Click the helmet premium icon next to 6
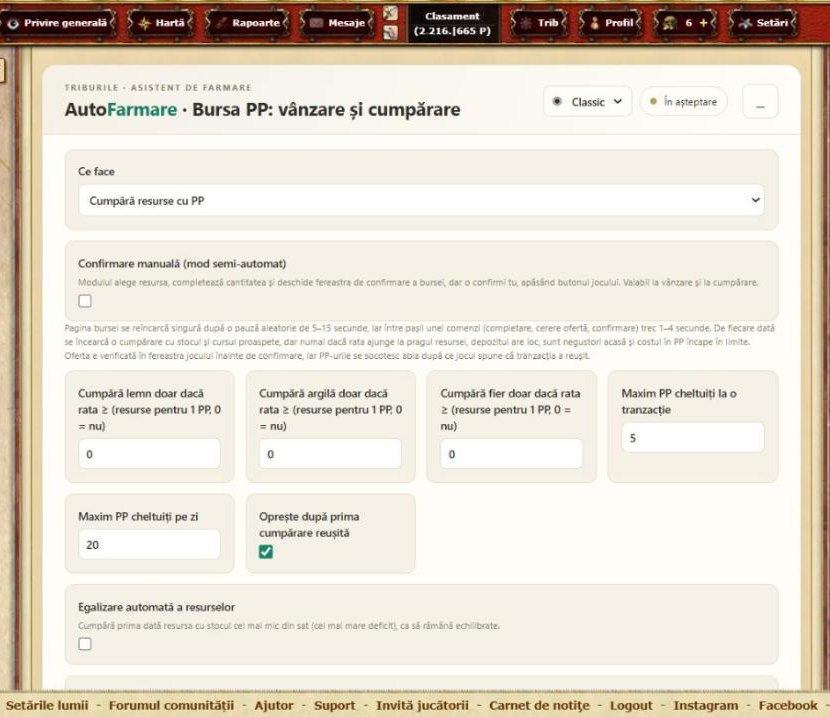 coord(670,23)
